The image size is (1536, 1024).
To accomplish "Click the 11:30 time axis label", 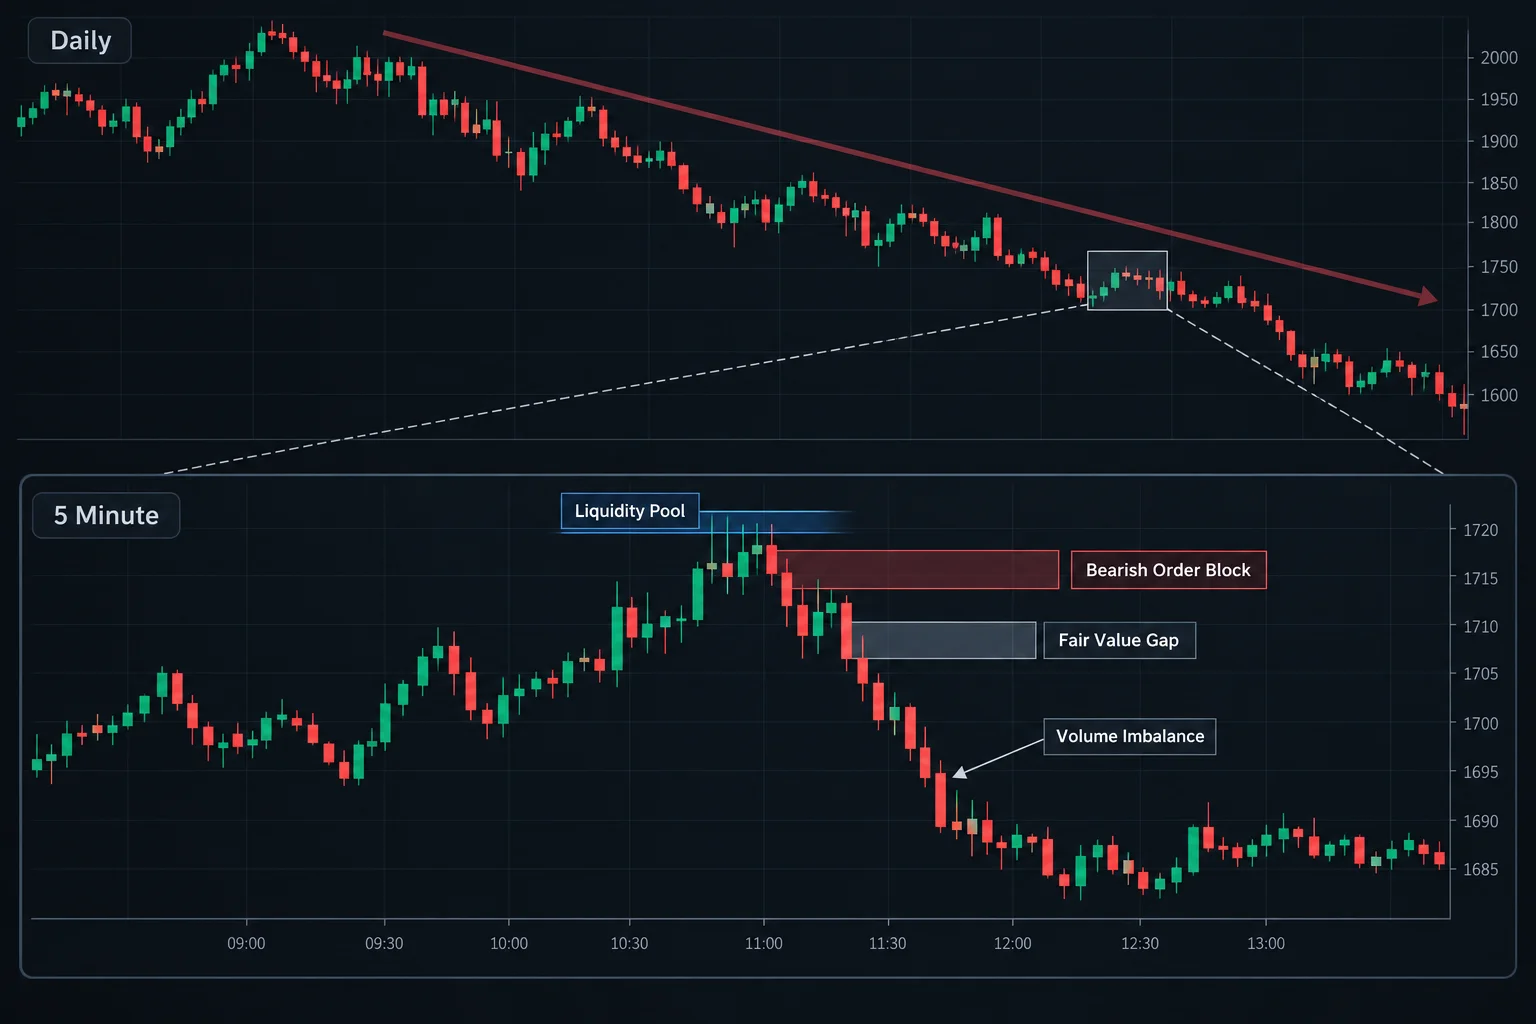I will (888, 944).
